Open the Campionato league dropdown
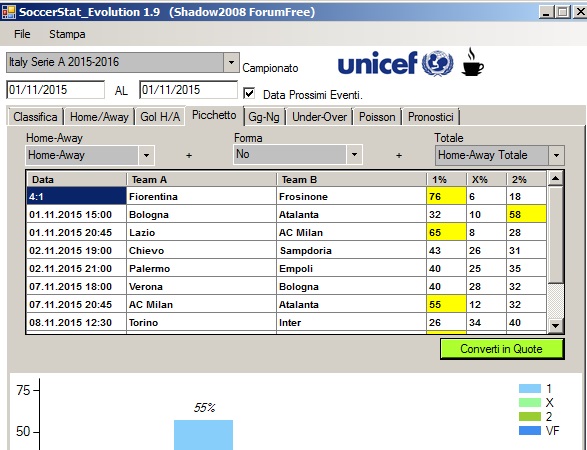The image size is (587, 450). click(231, 62)
